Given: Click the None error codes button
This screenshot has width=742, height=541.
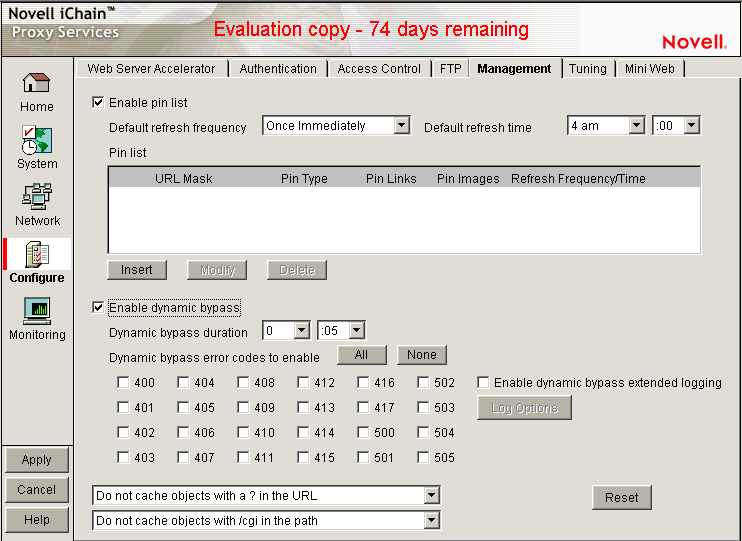Looking at the screenshot, I should [422, 355].
